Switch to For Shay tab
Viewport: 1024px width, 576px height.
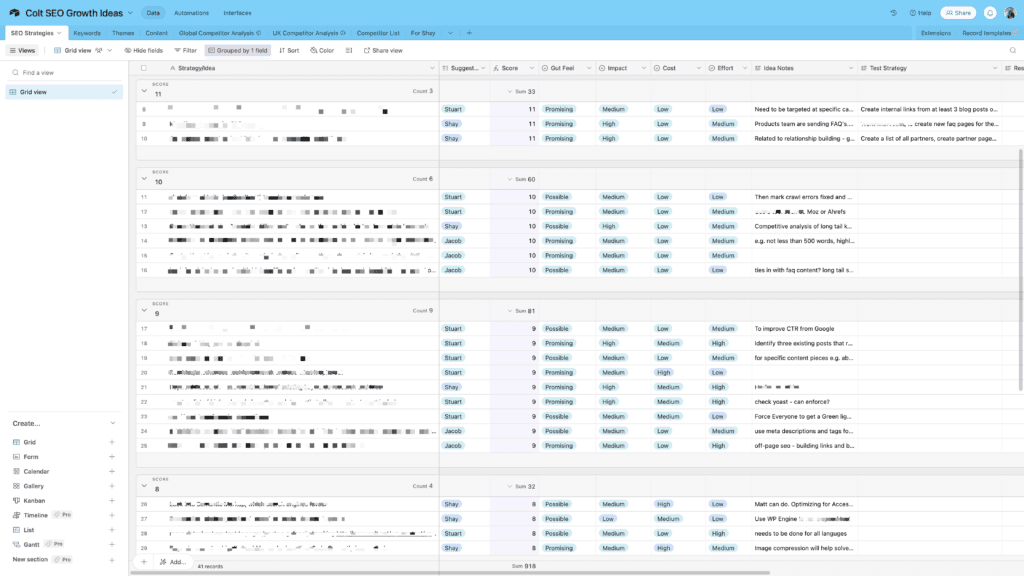[x=423, y=33]
